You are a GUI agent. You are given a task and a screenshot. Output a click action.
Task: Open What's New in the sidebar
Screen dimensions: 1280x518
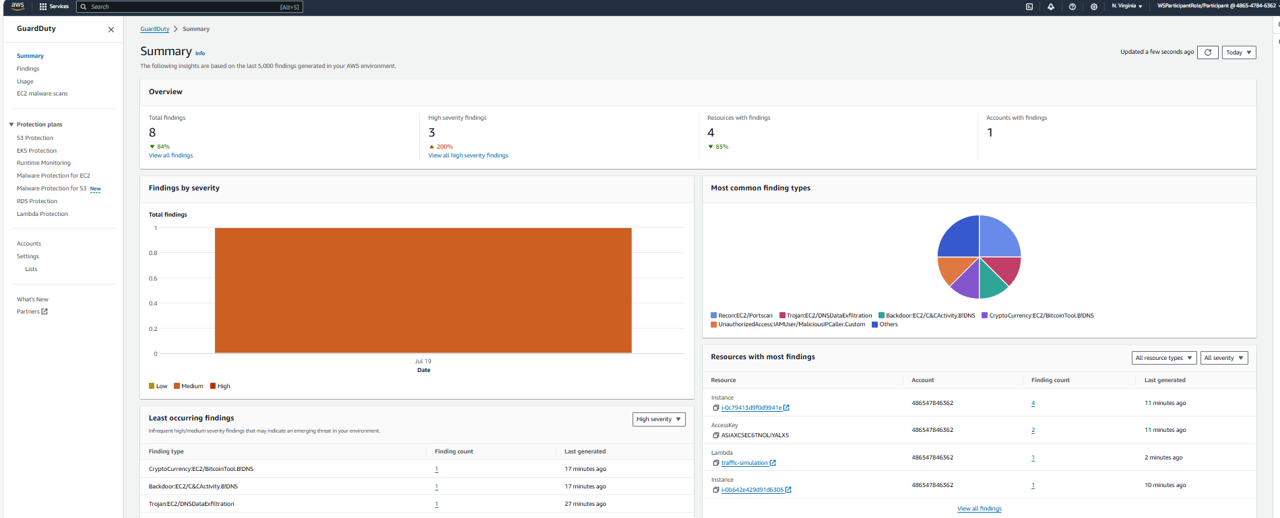point(32,299)
